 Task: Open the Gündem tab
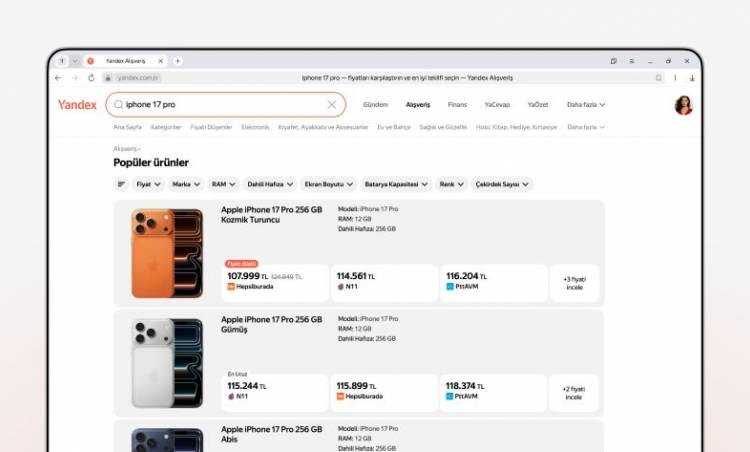tap(375, 104)
